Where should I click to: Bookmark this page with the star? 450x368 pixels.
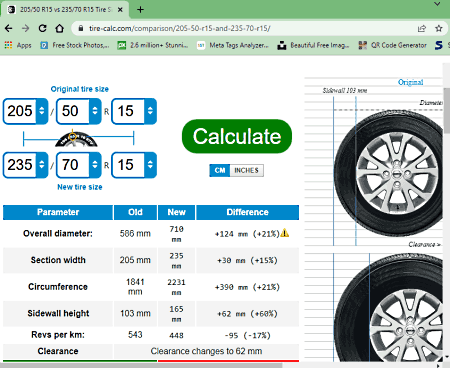tap(439, 28)
